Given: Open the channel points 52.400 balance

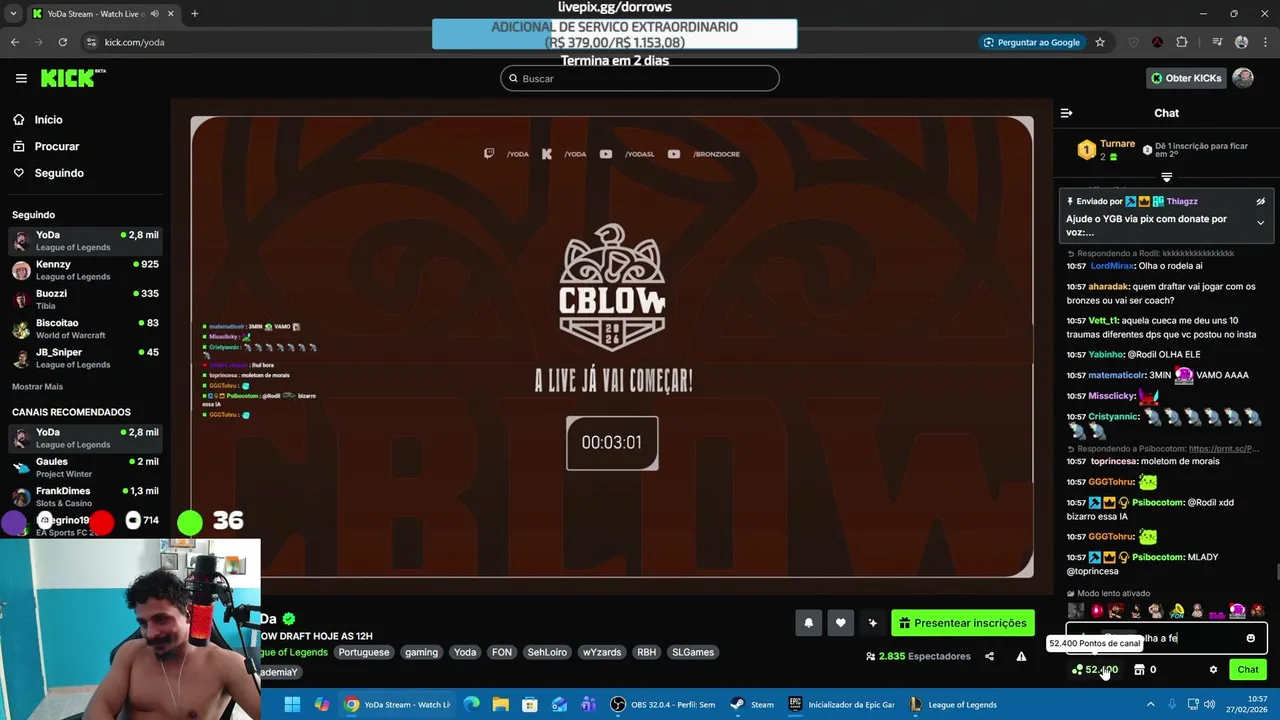Looking at the screenshot, I should [1094, 670].
